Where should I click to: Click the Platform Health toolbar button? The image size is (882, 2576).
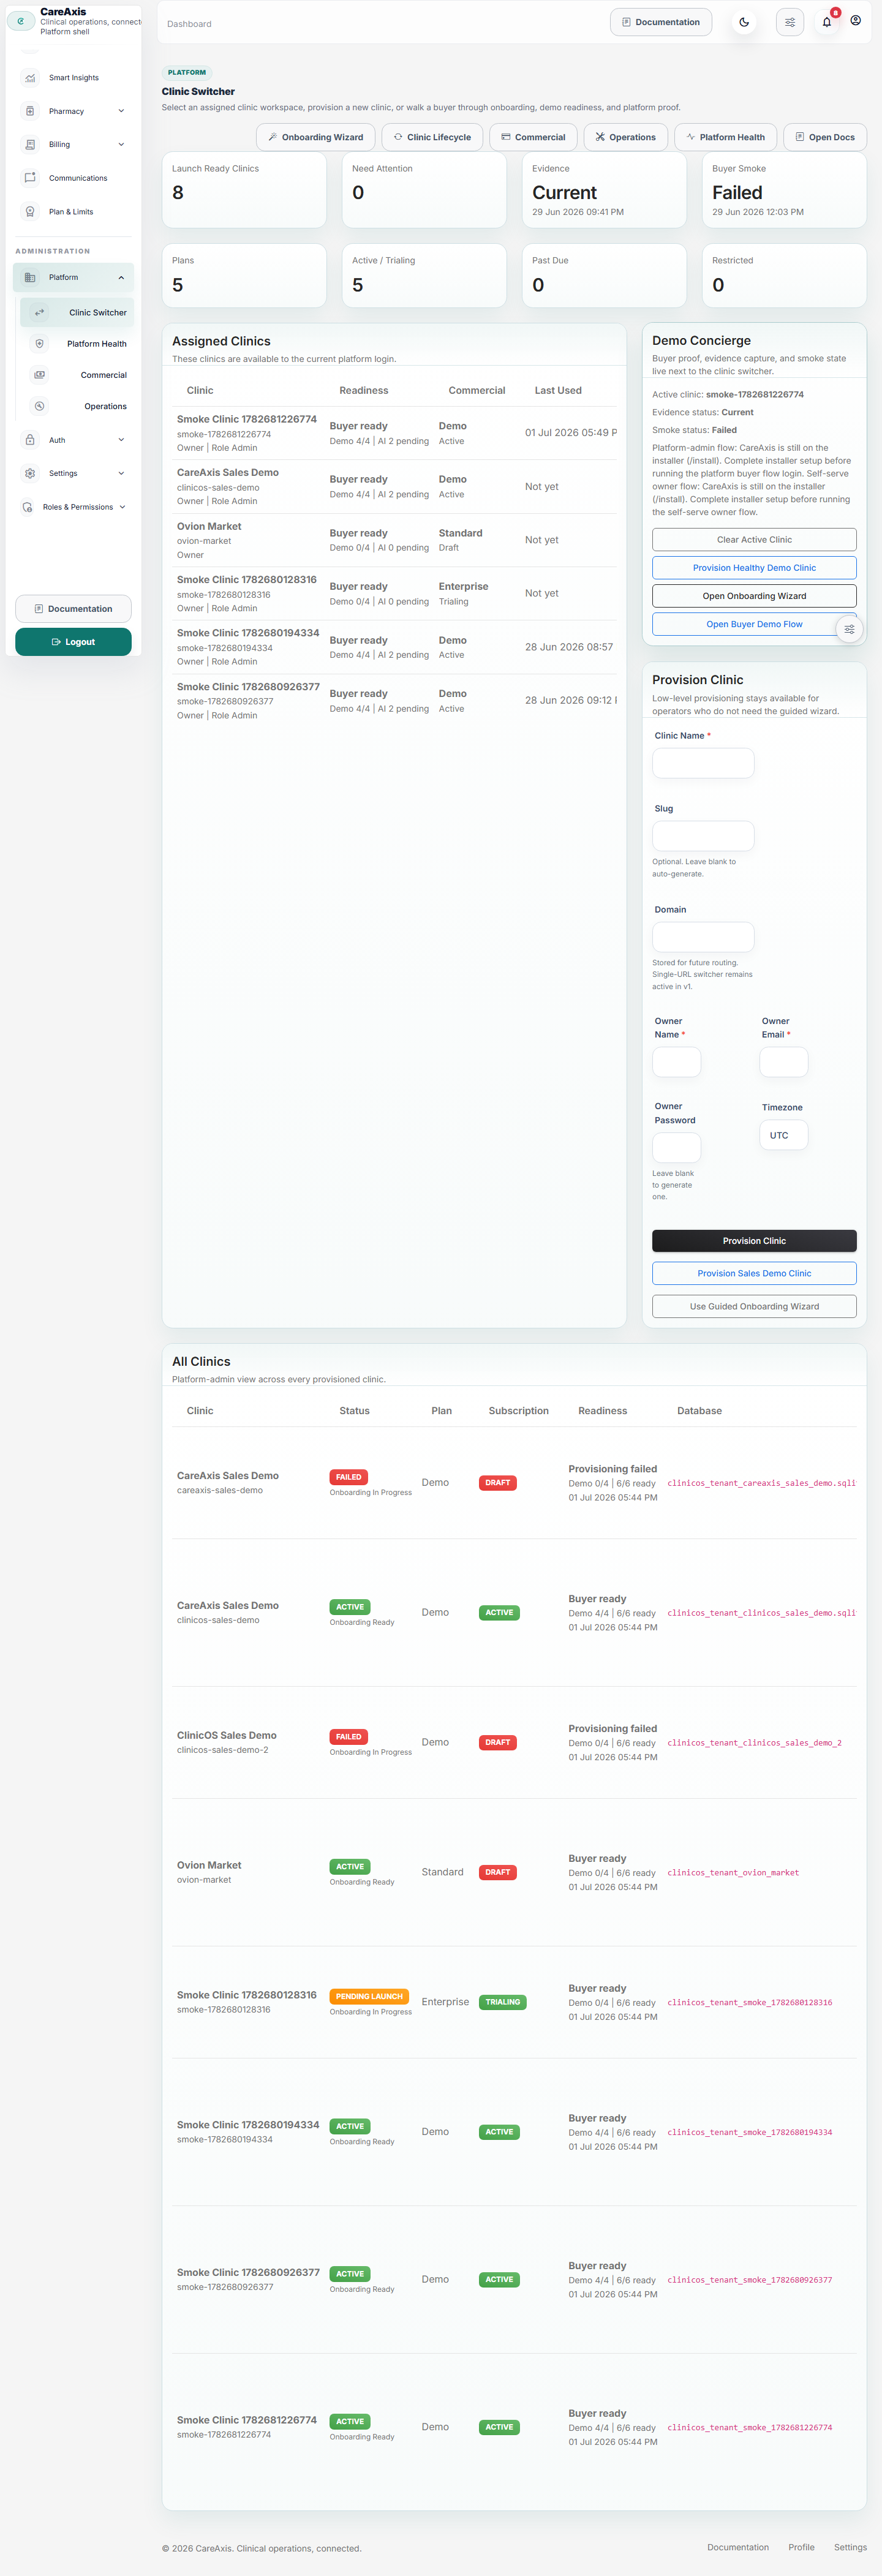tap(726, 137)
